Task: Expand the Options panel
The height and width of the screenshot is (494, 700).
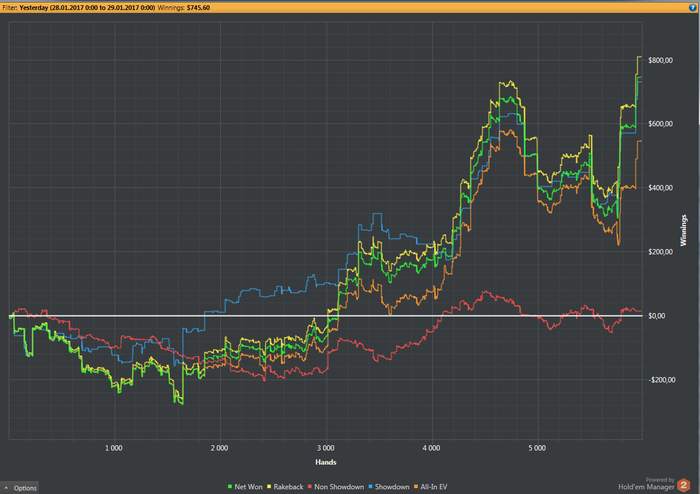Action: point(20,488)
